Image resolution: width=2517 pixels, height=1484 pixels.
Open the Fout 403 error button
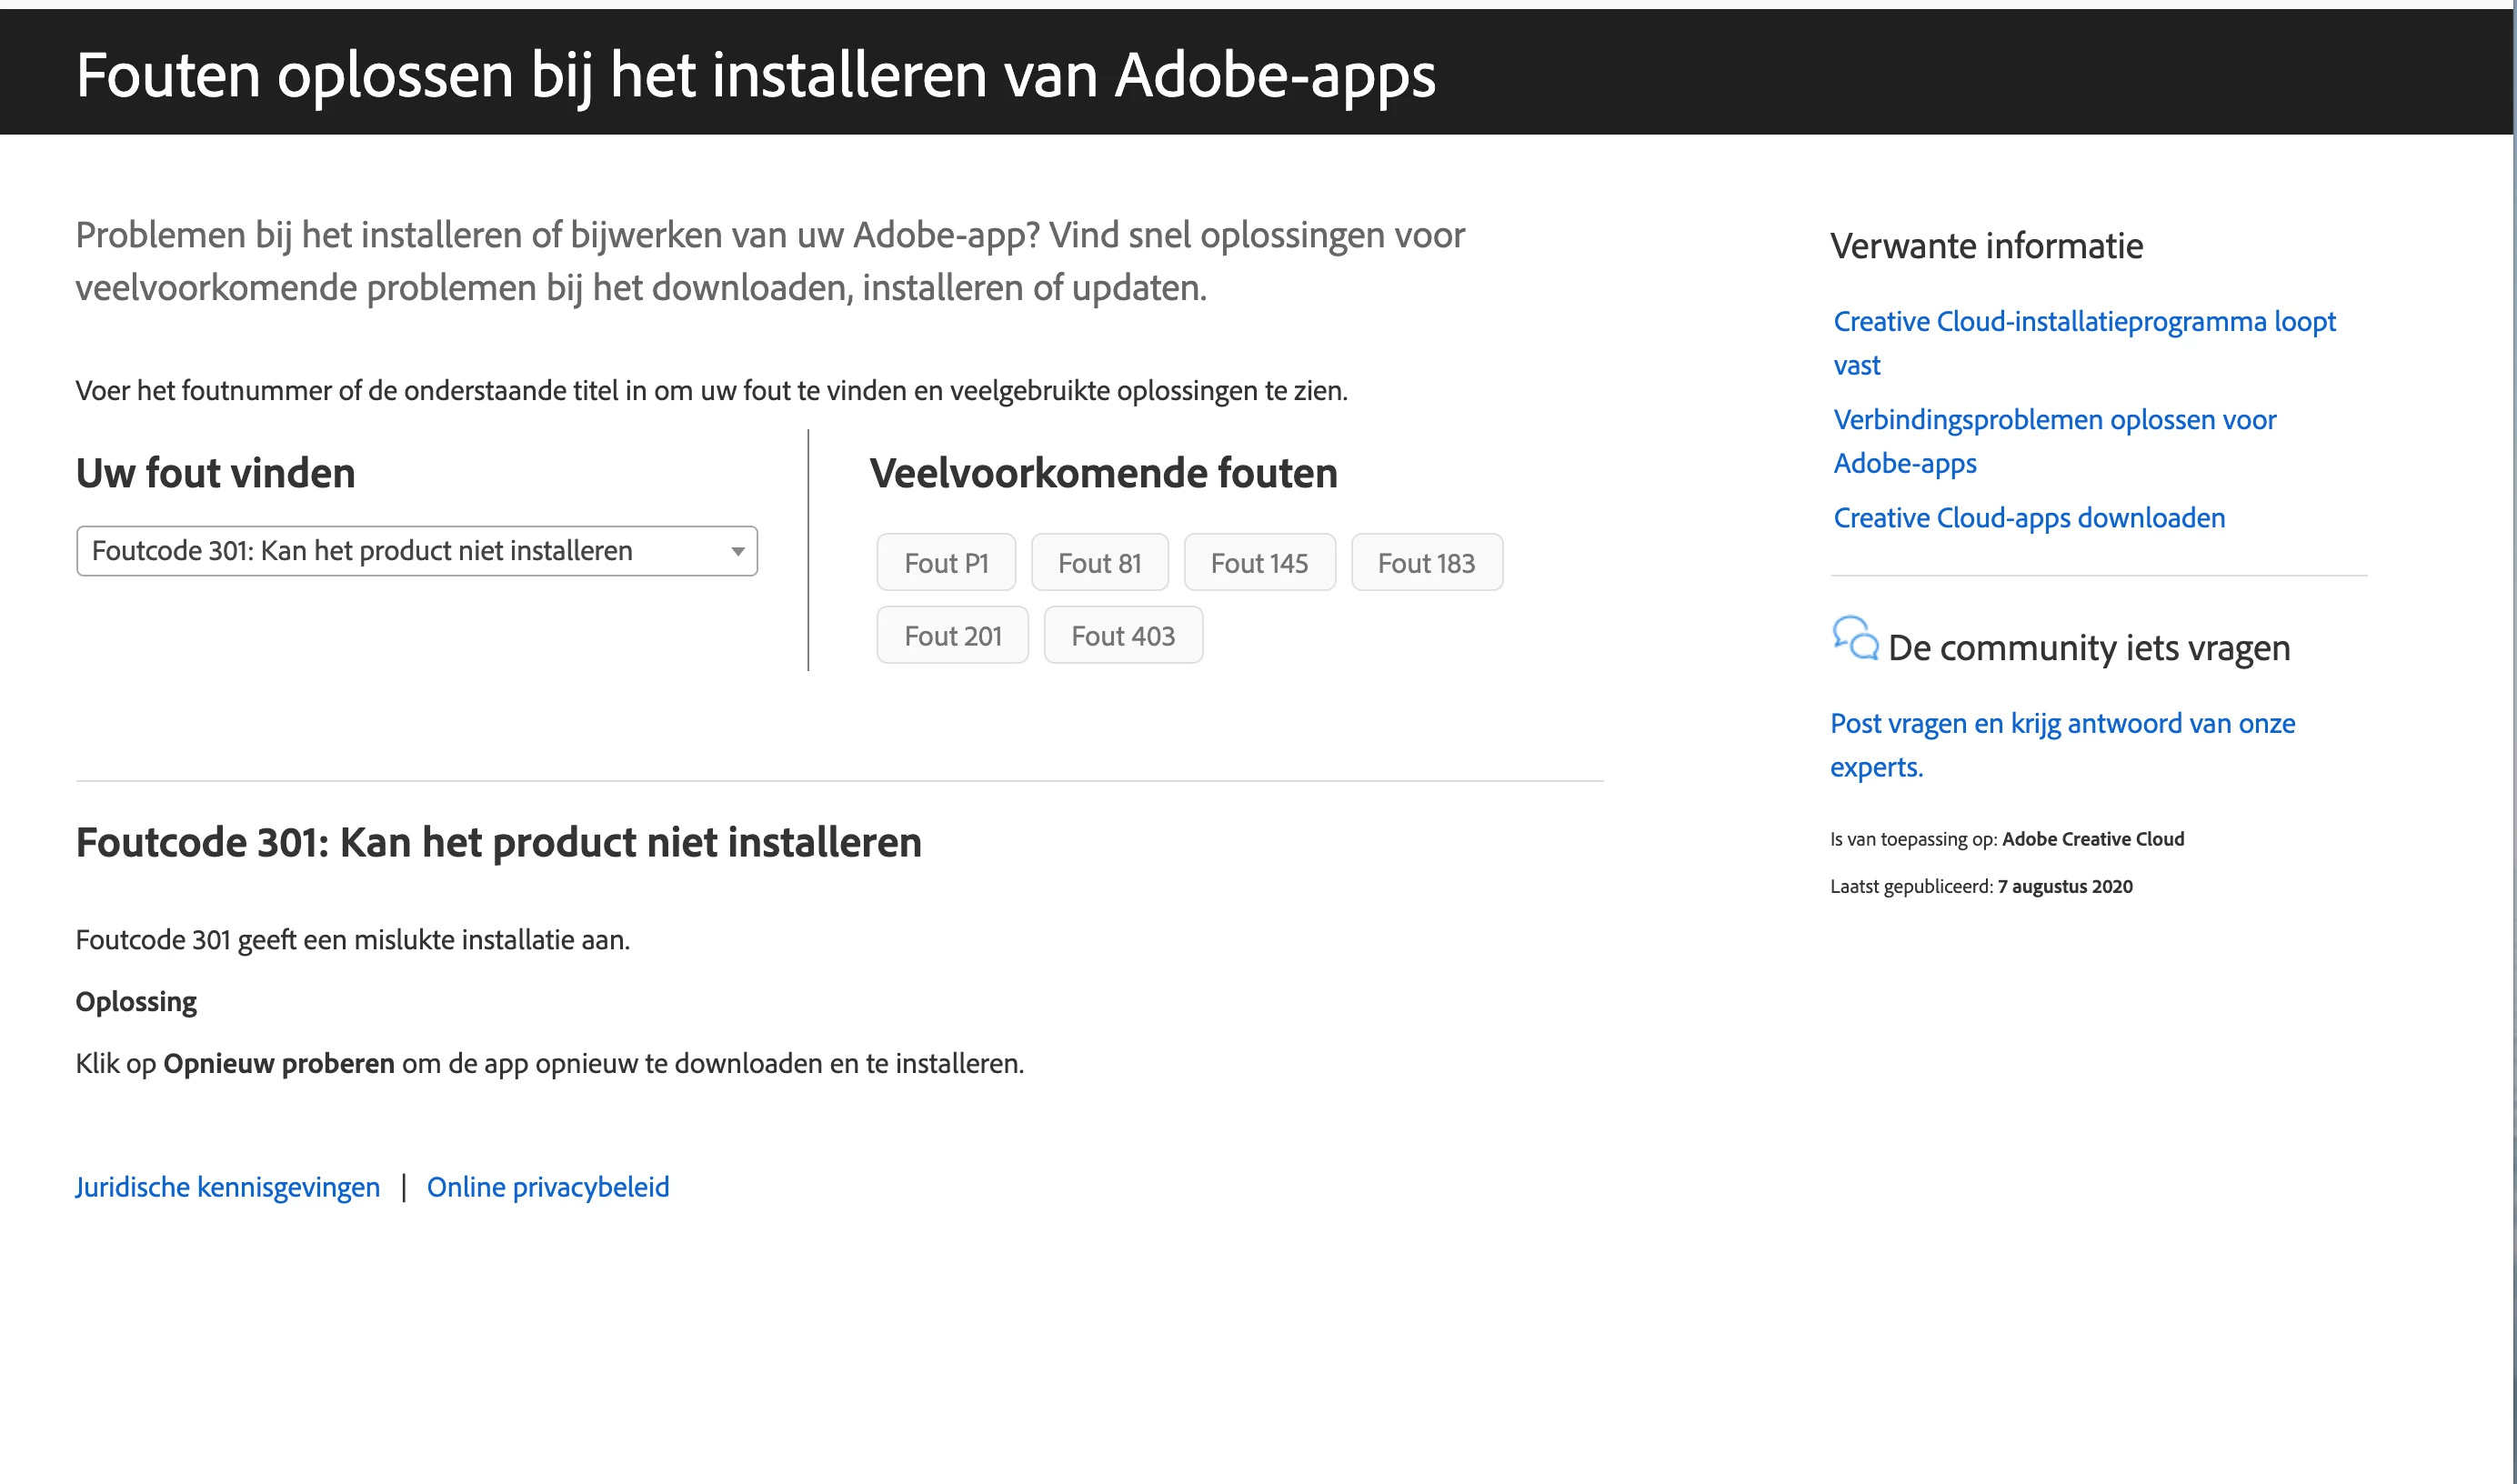point(1123,636)
